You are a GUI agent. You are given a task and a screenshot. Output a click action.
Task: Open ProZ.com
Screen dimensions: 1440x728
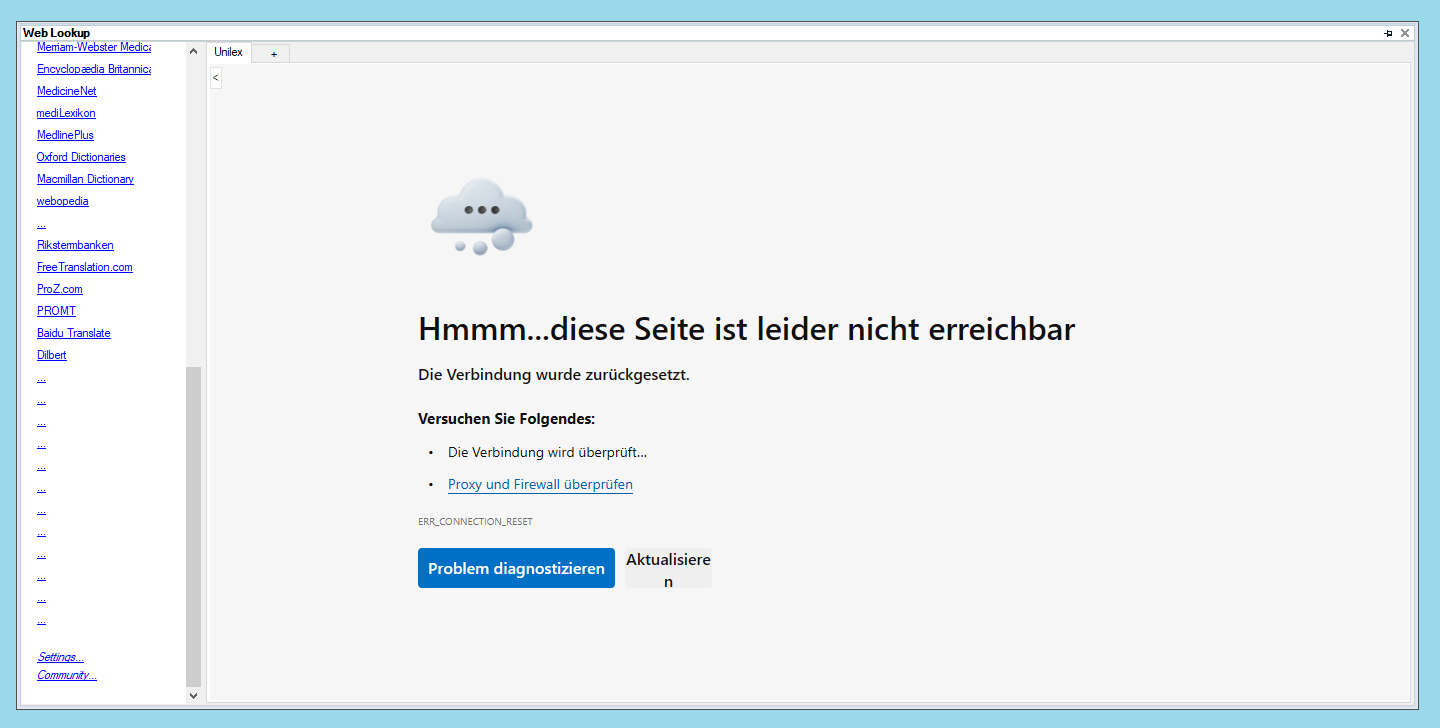click(59, 288)
